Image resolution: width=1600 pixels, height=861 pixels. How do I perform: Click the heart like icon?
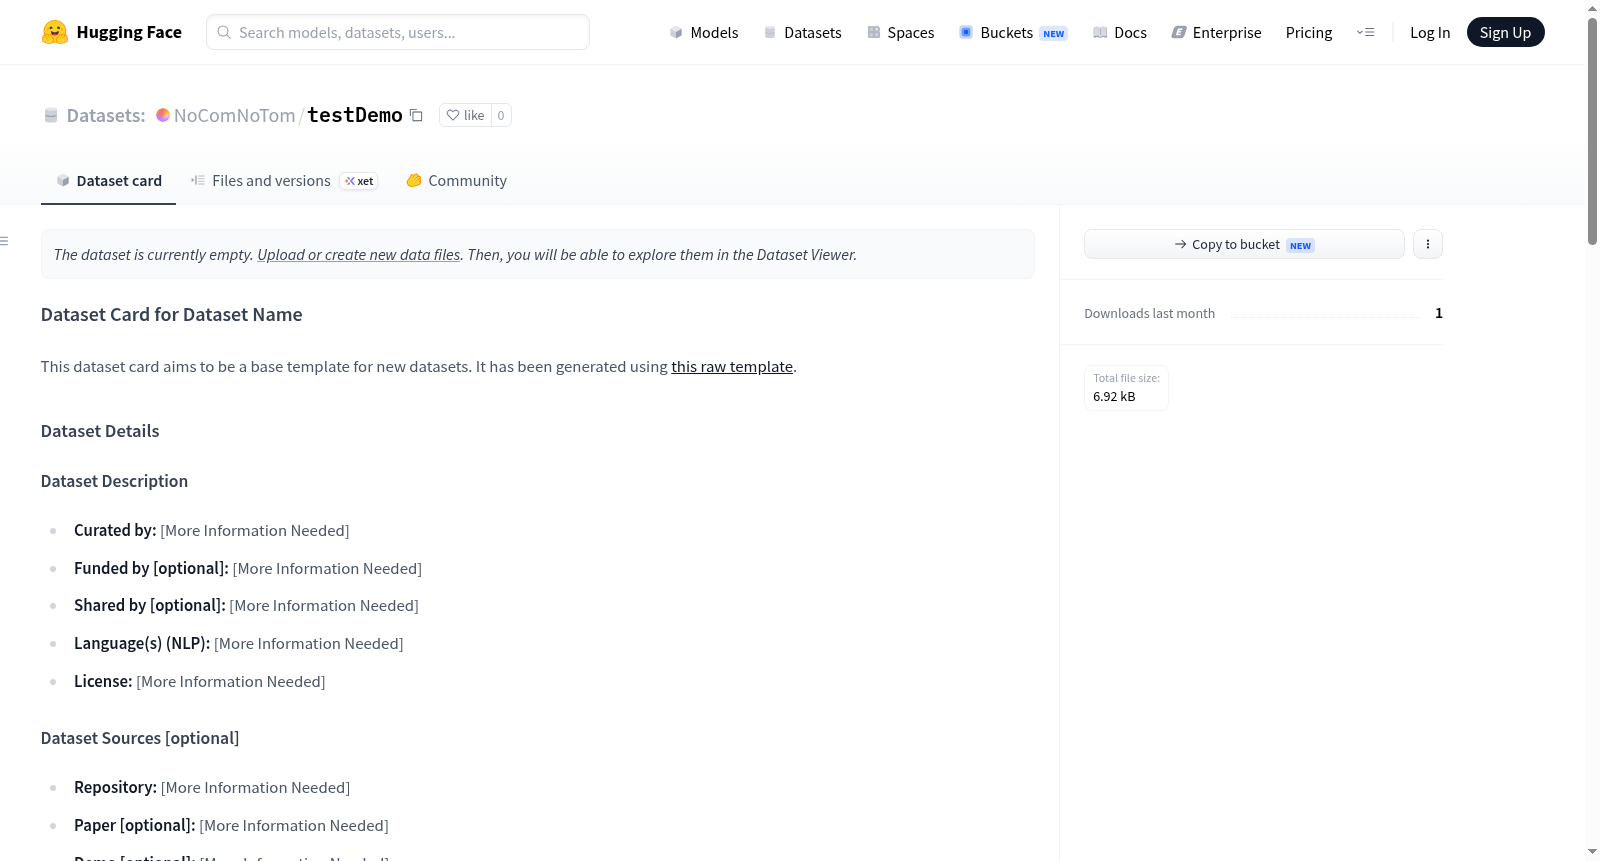[x=453, y=115]
